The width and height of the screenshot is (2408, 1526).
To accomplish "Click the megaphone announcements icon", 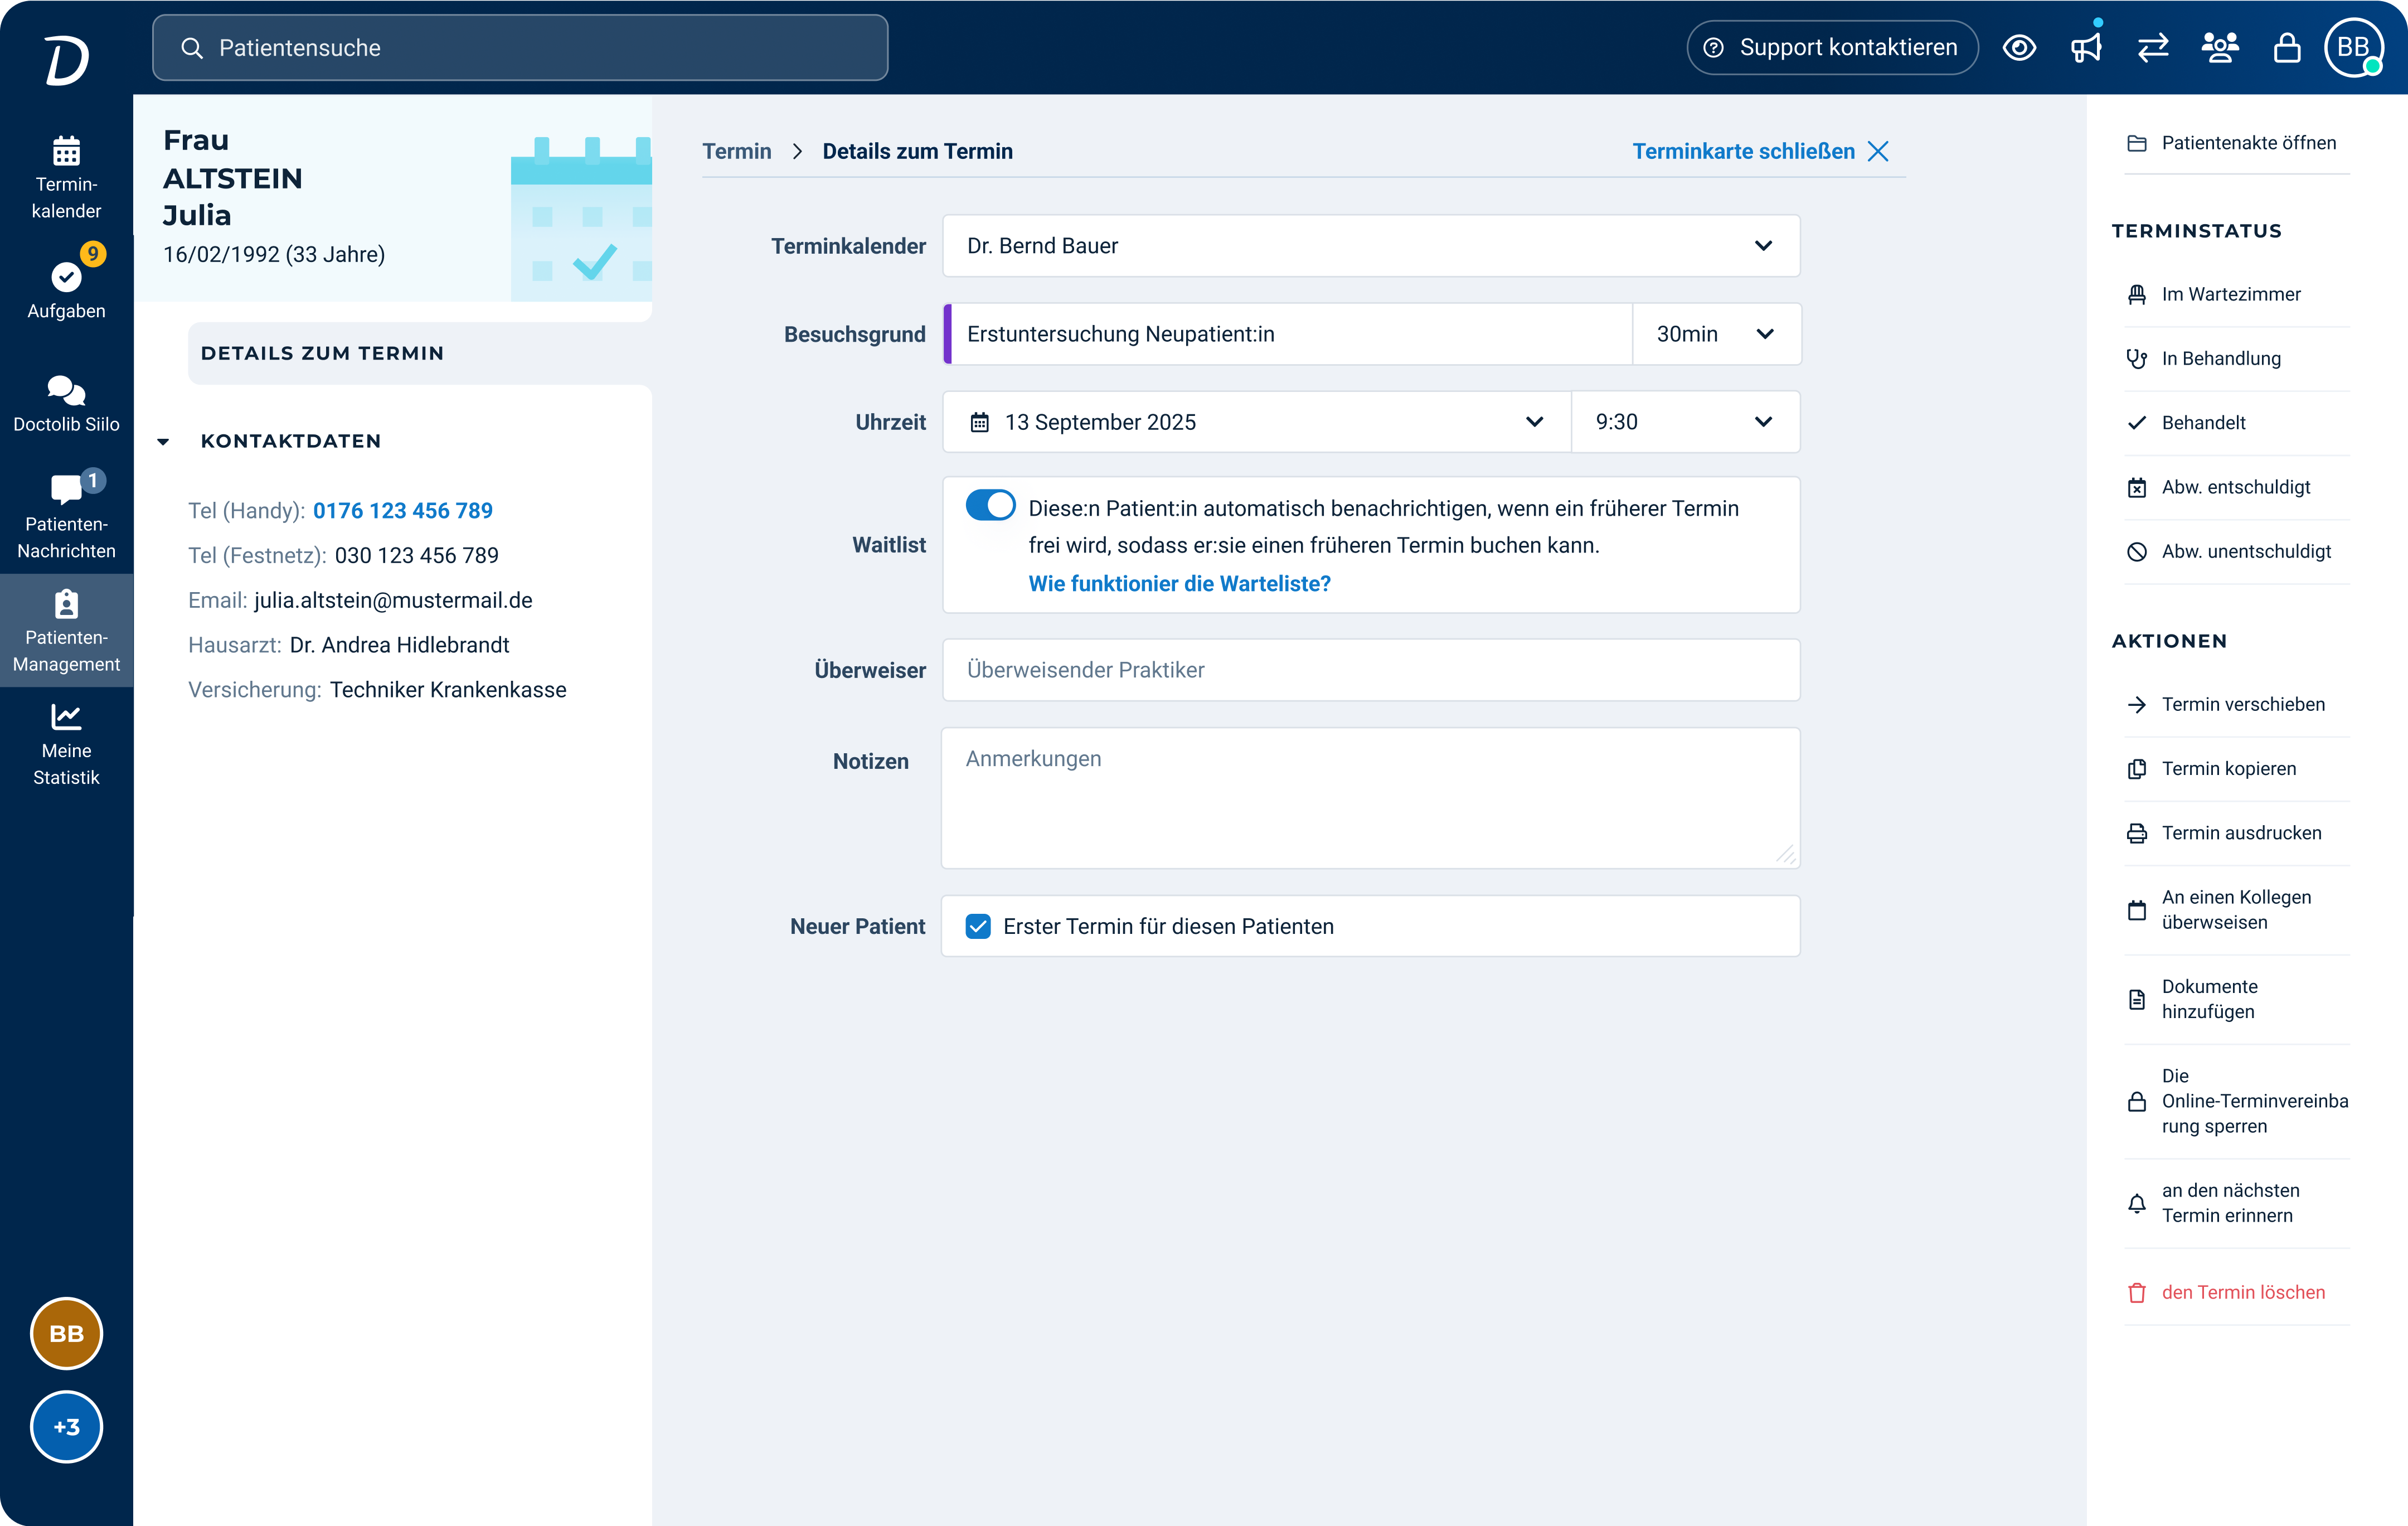I will click(2087, 47).
